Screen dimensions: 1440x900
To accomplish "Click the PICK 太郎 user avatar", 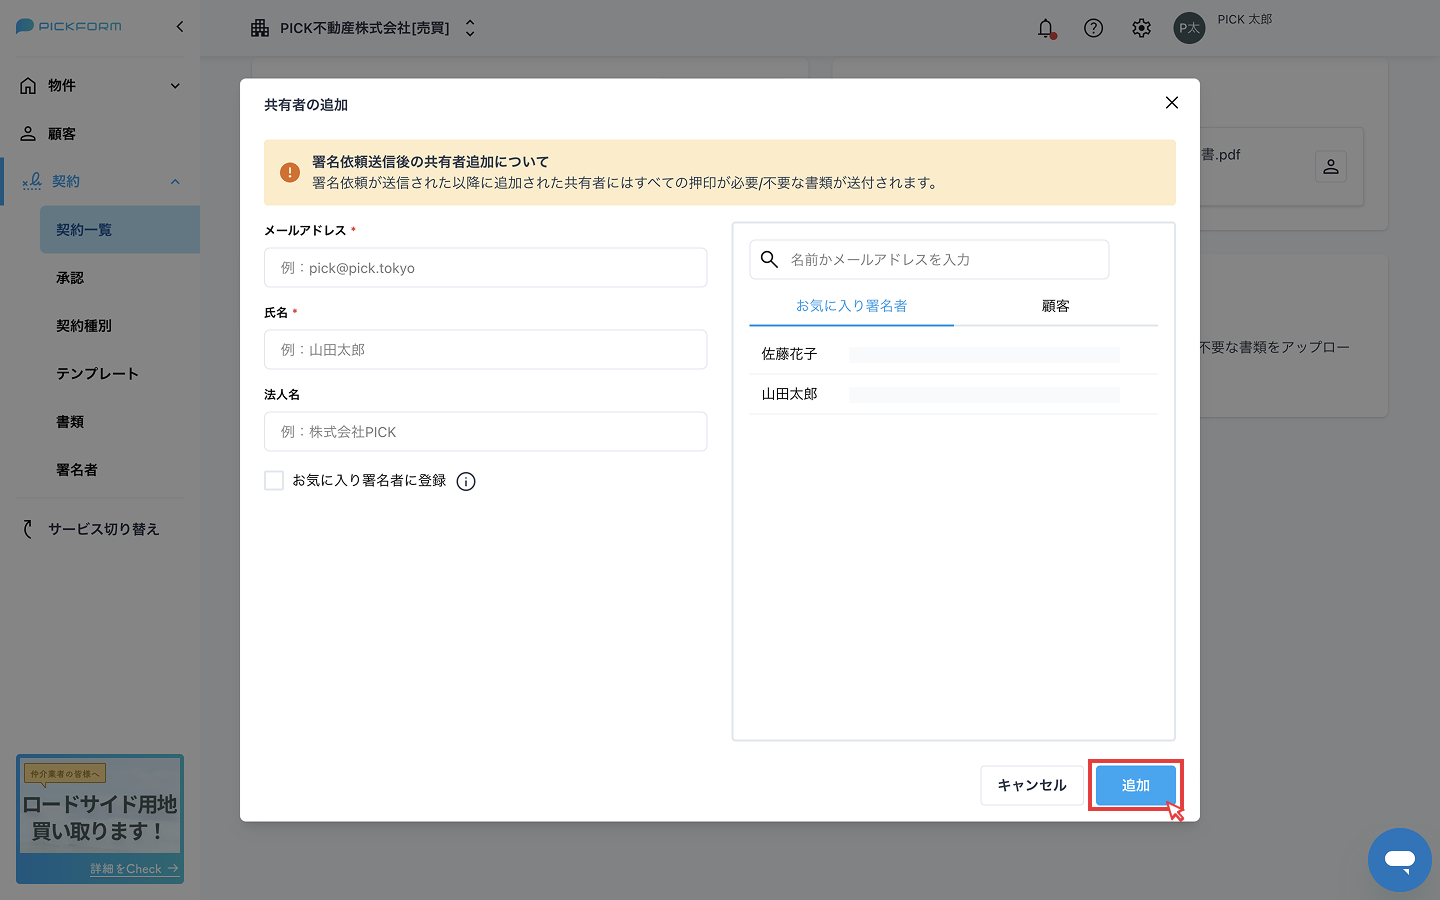I will pyautogui.click(x=1189, y=28).
